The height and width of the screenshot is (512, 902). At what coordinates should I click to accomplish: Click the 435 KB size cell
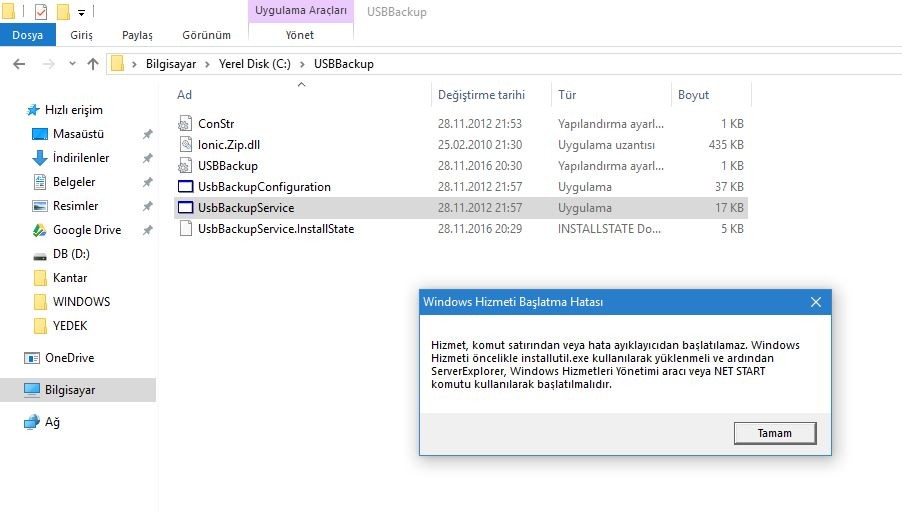[726, 144]
